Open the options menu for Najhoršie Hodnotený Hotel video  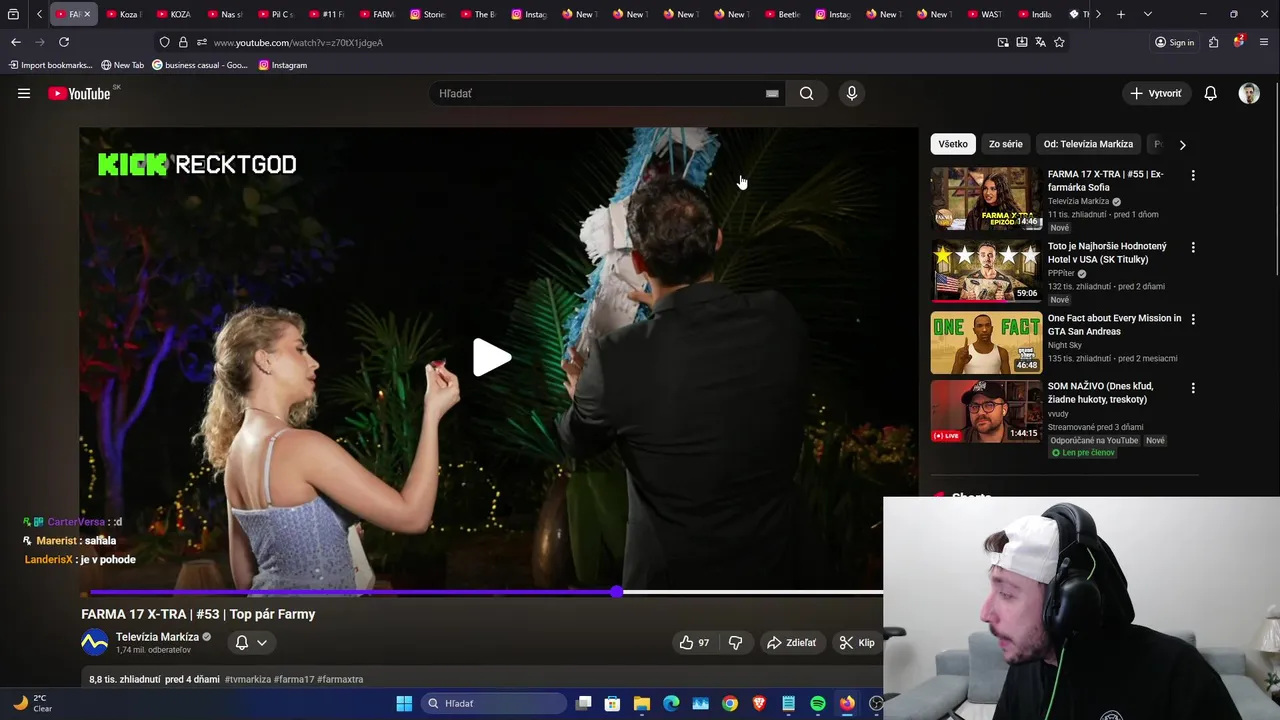coord(1192,247)
